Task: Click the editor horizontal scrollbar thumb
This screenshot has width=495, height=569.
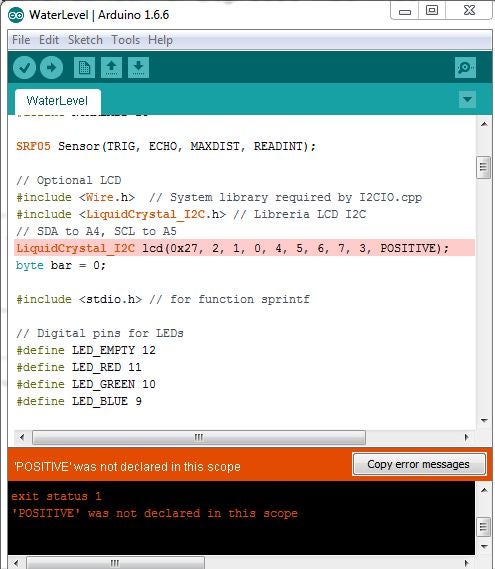Action: pos(199,437)
